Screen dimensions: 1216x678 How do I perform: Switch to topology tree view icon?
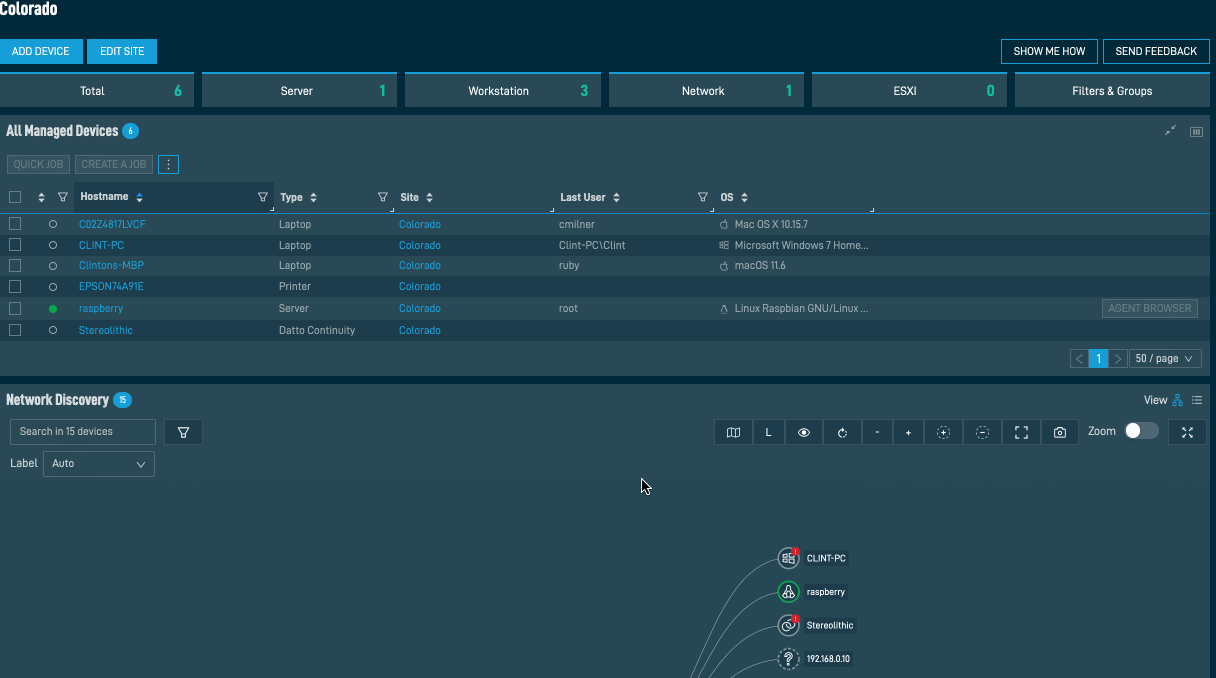tap(1178, 400)
